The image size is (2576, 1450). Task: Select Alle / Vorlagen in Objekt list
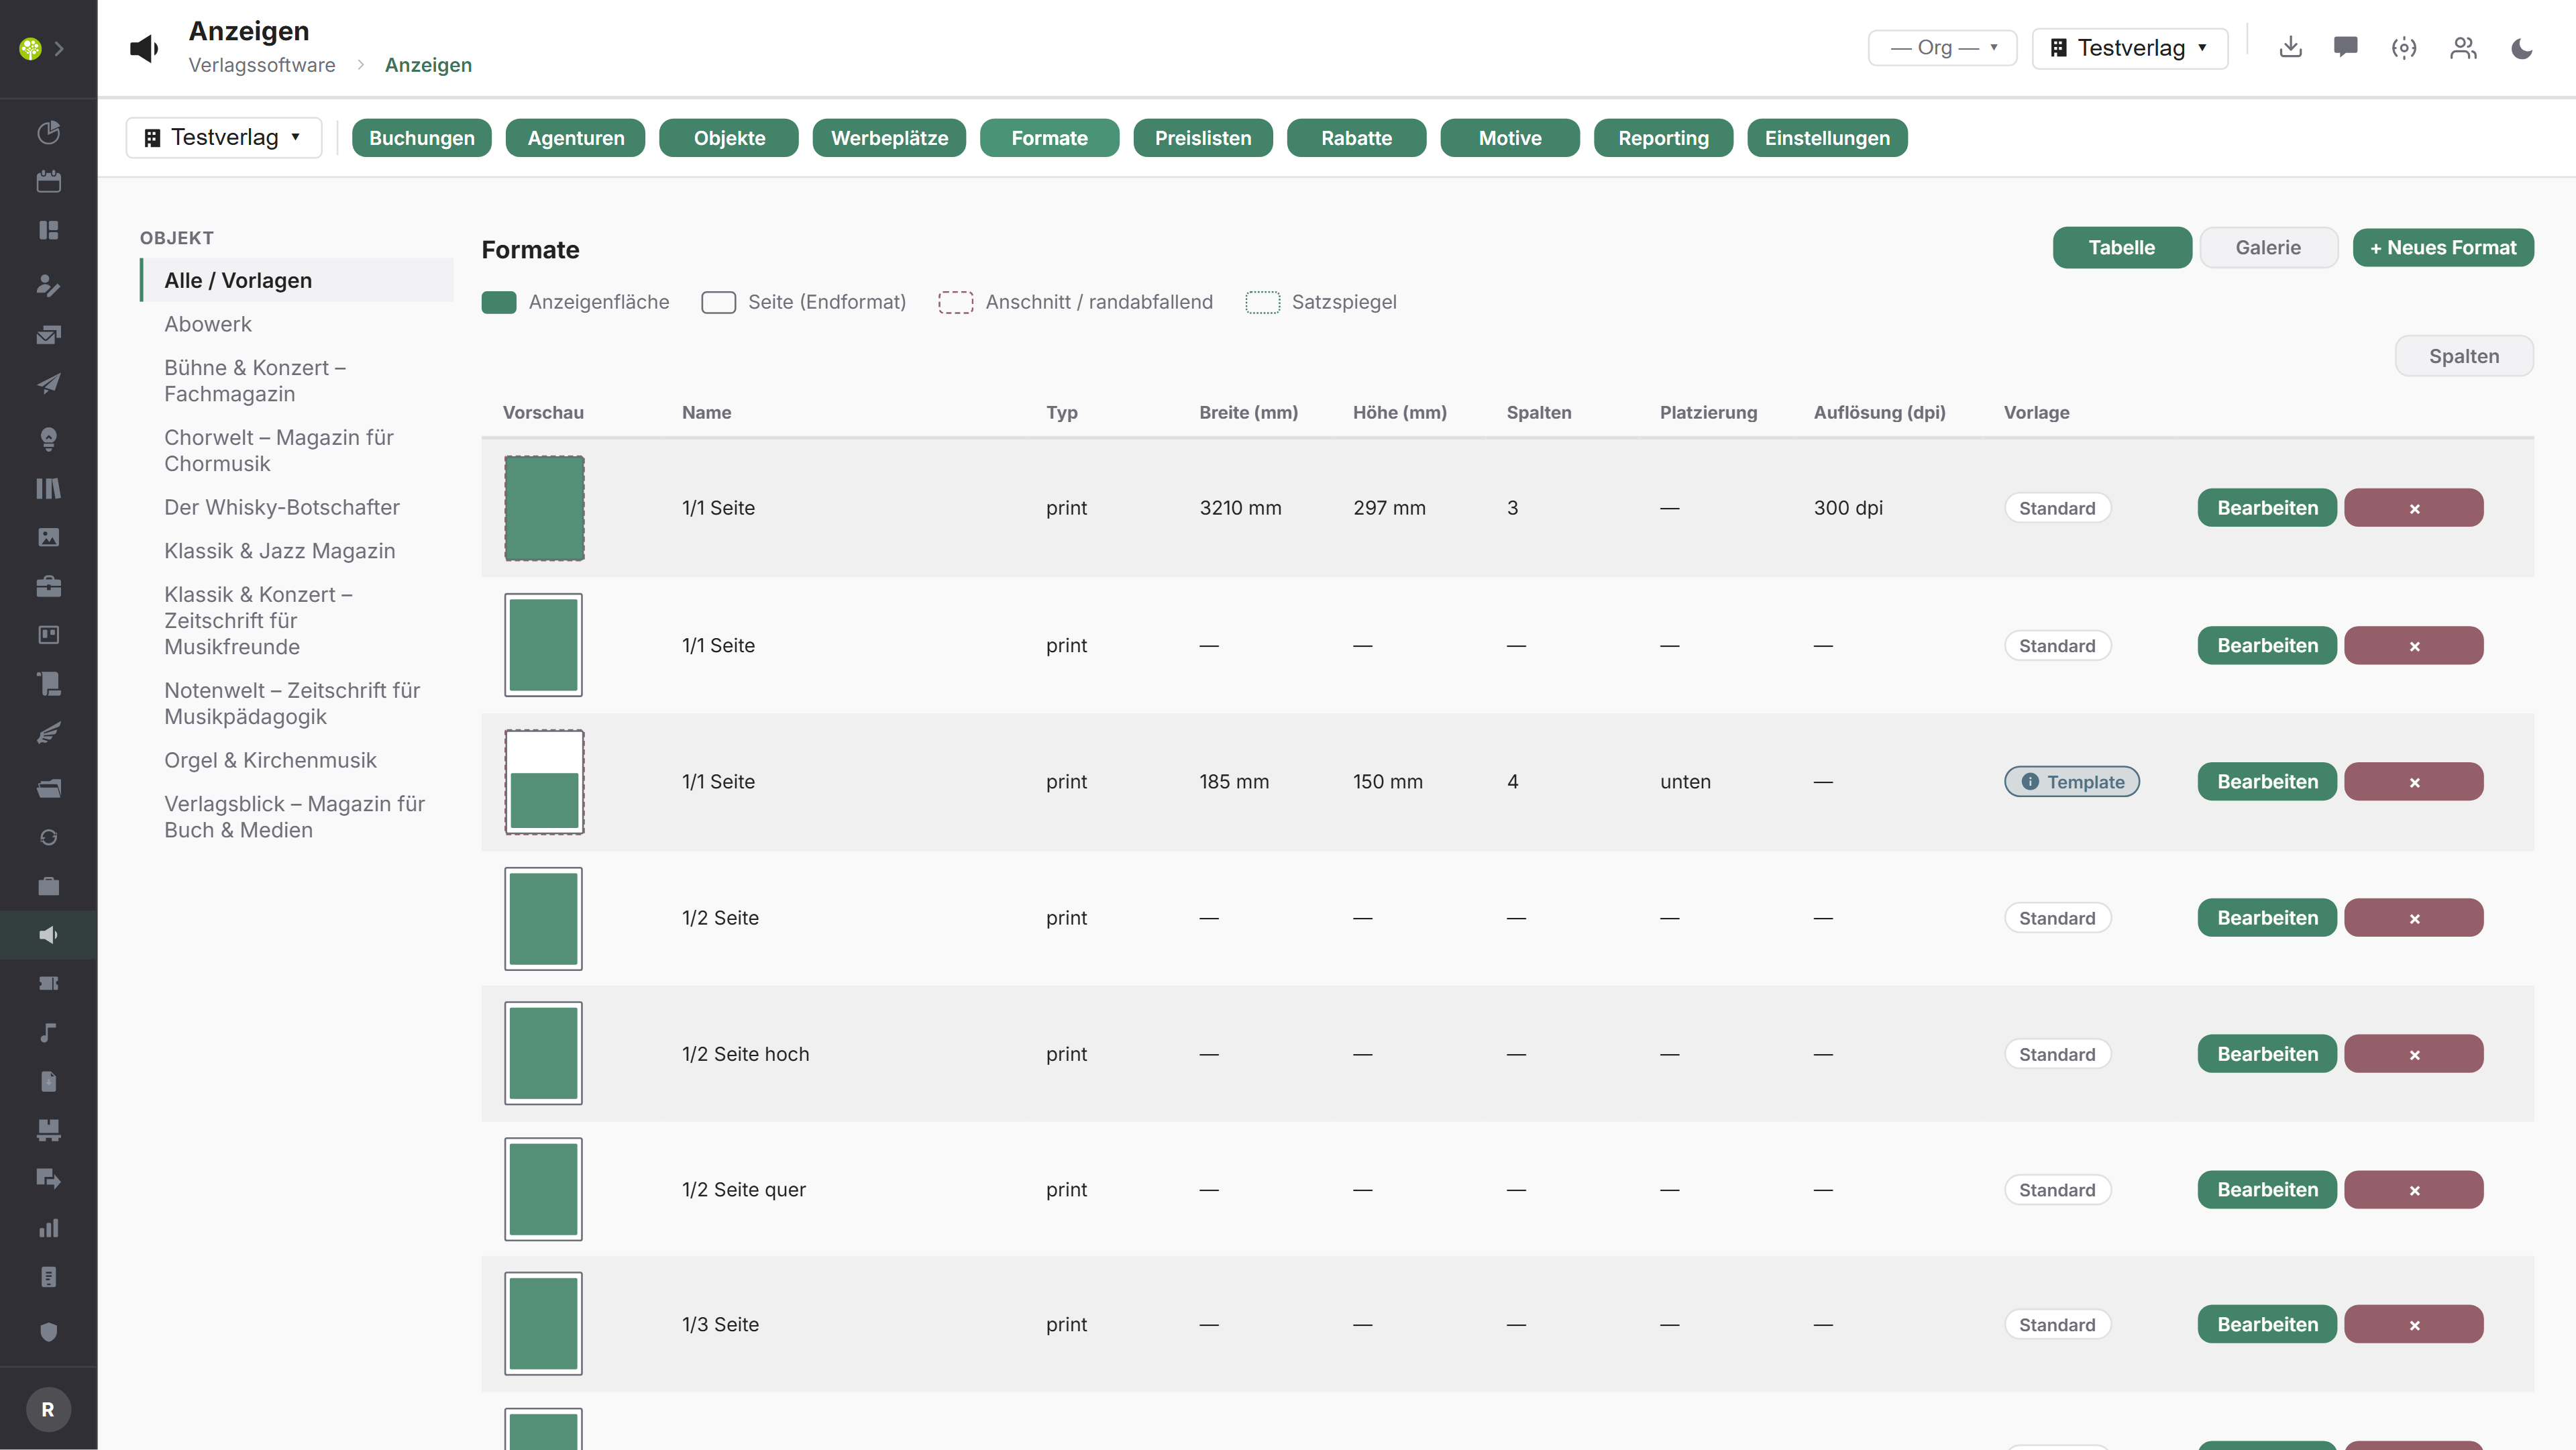pyautogui.click(x=297, y=280)
